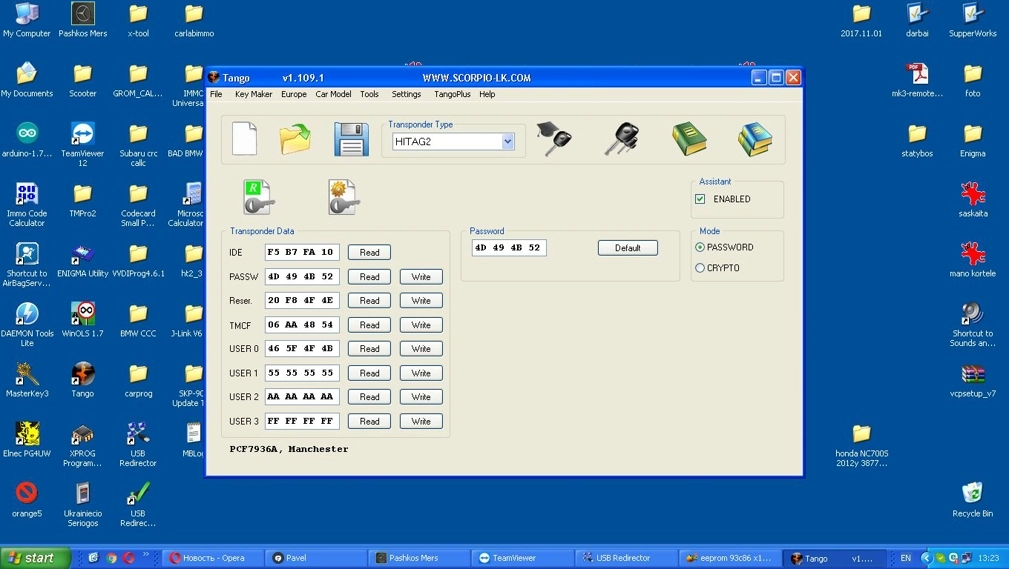This screenshot has width=1009, height=569.
Task: Click the black car keys icon
Action: tap(622, 139)
